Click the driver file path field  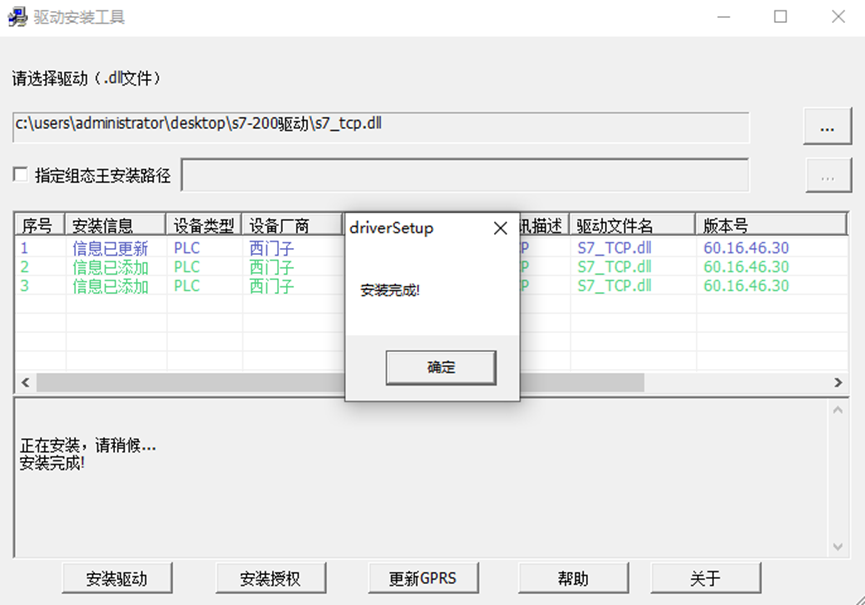pyautogui.click(x=381, y=127)
